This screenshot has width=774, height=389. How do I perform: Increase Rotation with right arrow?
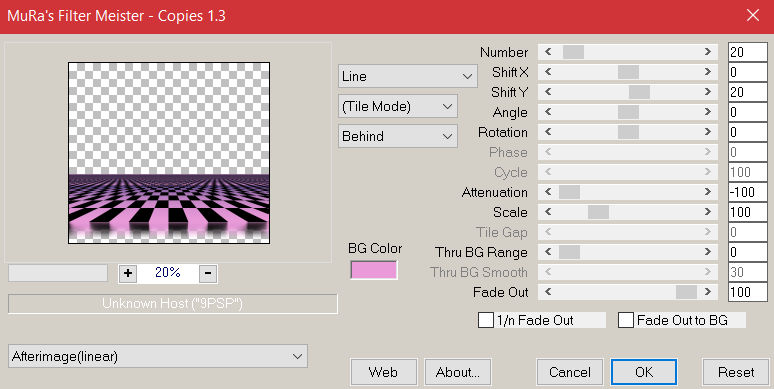click(708, 132)
